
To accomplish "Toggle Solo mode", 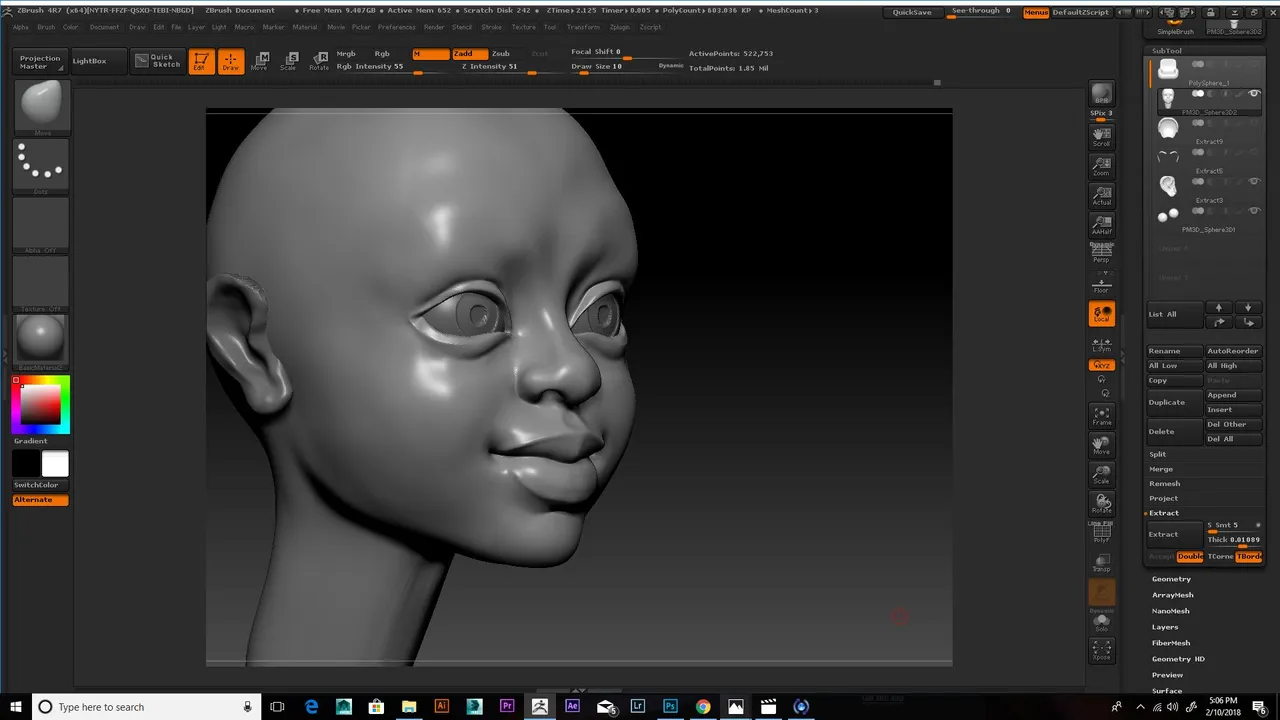I will (x=1101, y=621).
